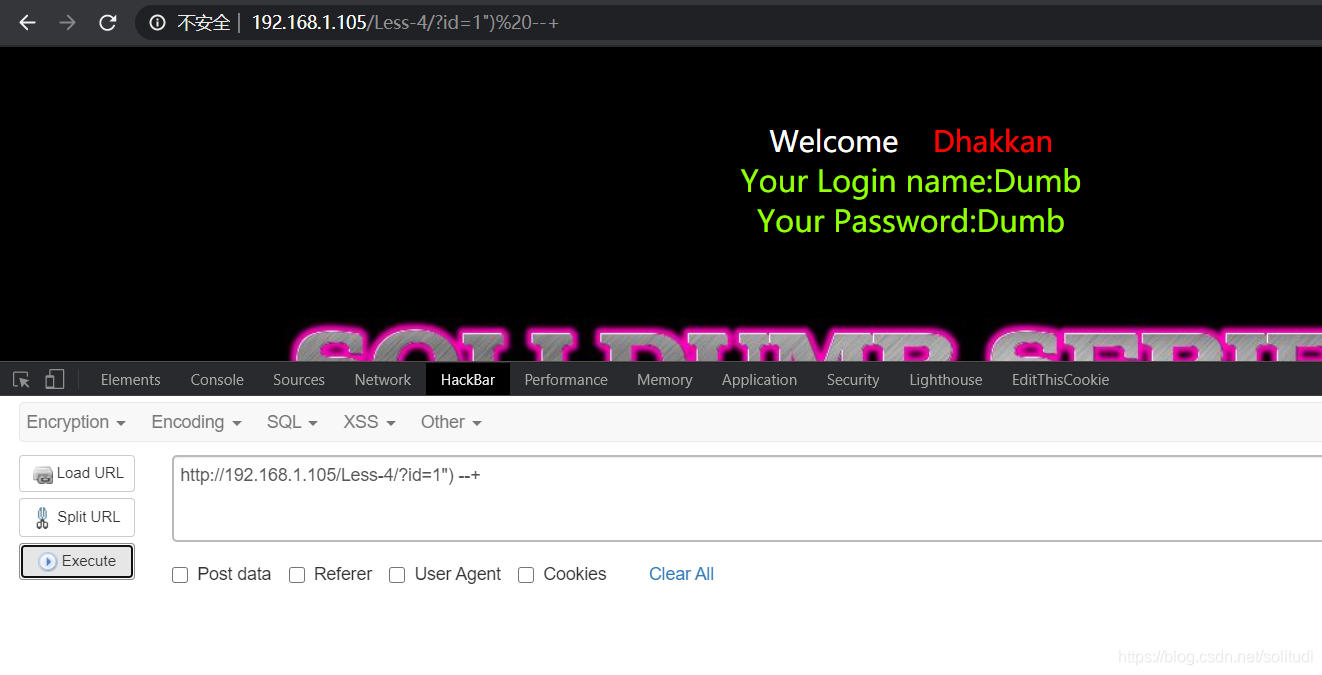Click the browser forward arrow
1322x675 pixels.
pos(67,22)
